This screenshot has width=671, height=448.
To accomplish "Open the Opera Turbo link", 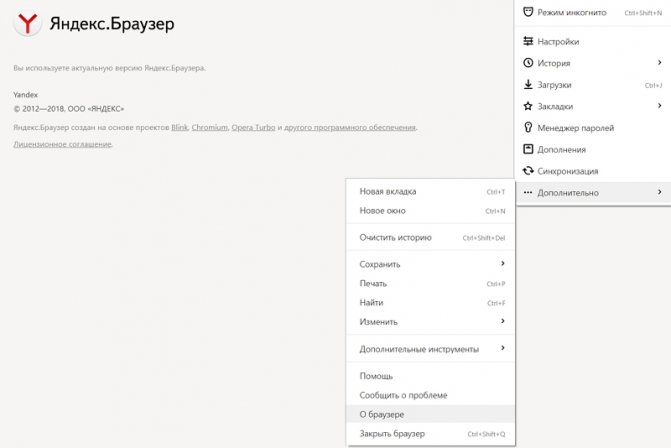I will 253,128.
